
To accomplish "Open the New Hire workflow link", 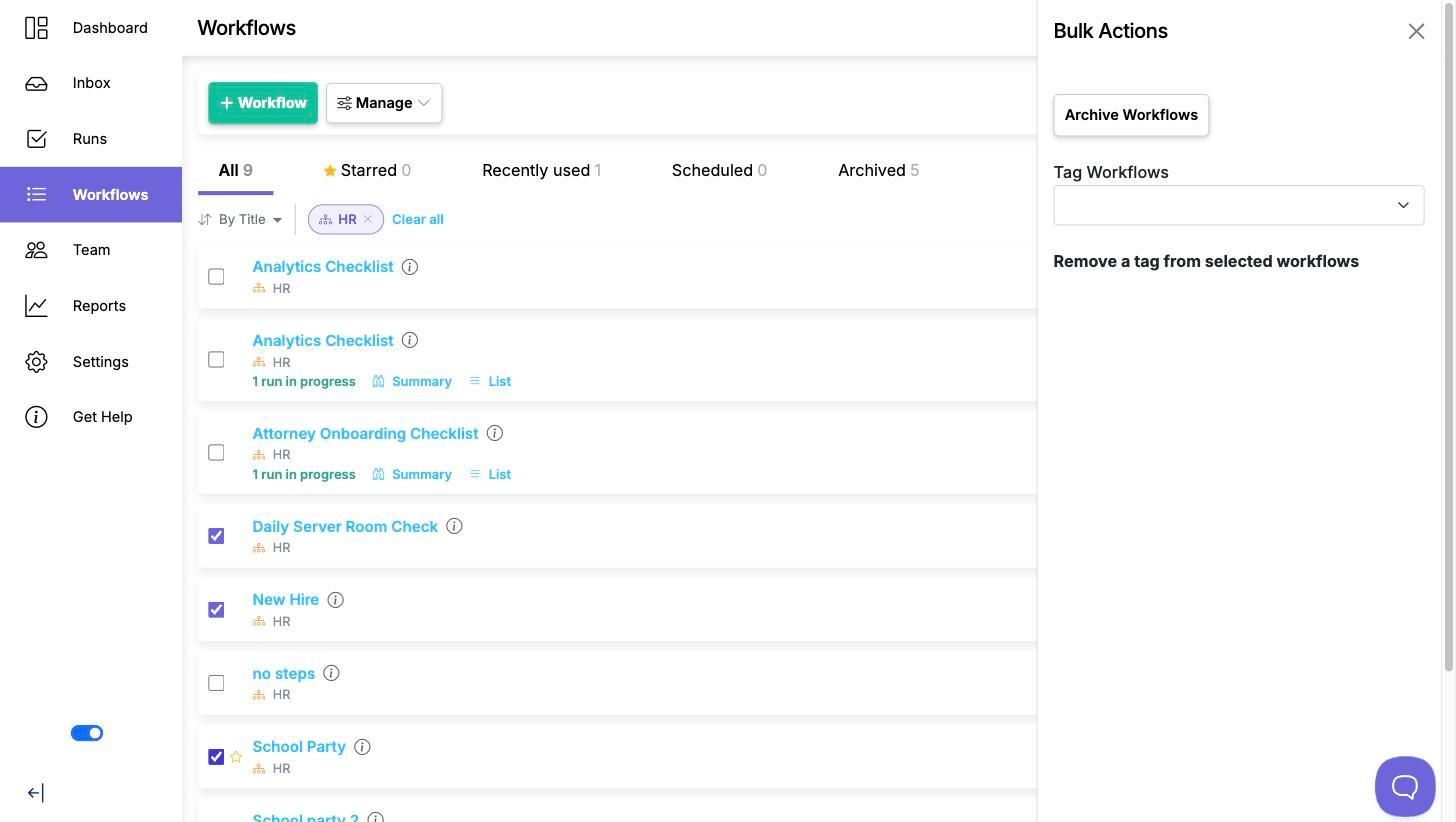I will [285, 600].
